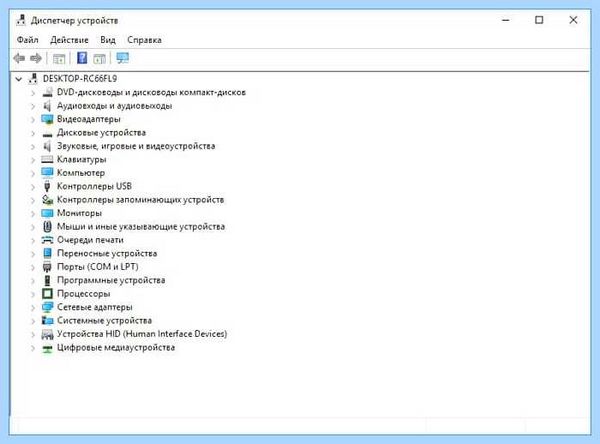Select the Клавиатуры text
Image resolution: width=600 pixels, height=444 pixels.
click(x=82, y=159)
